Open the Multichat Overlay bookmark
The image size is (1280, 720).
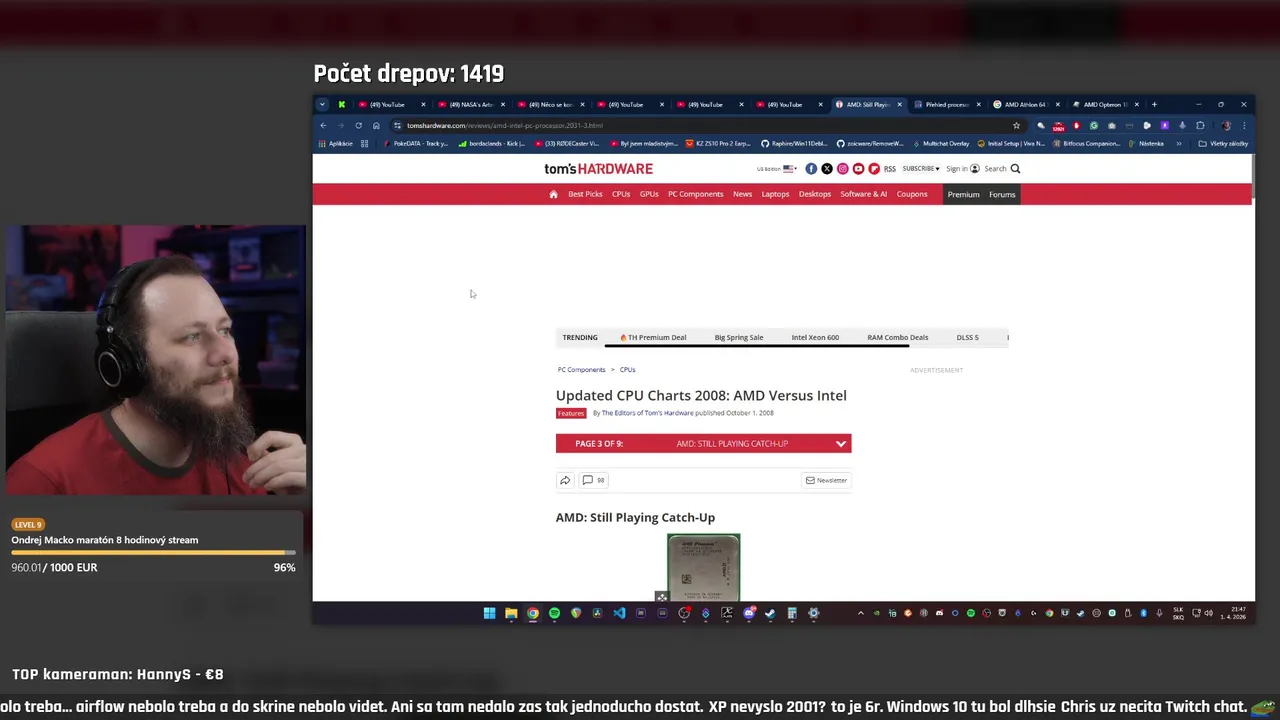coord(941,144)
